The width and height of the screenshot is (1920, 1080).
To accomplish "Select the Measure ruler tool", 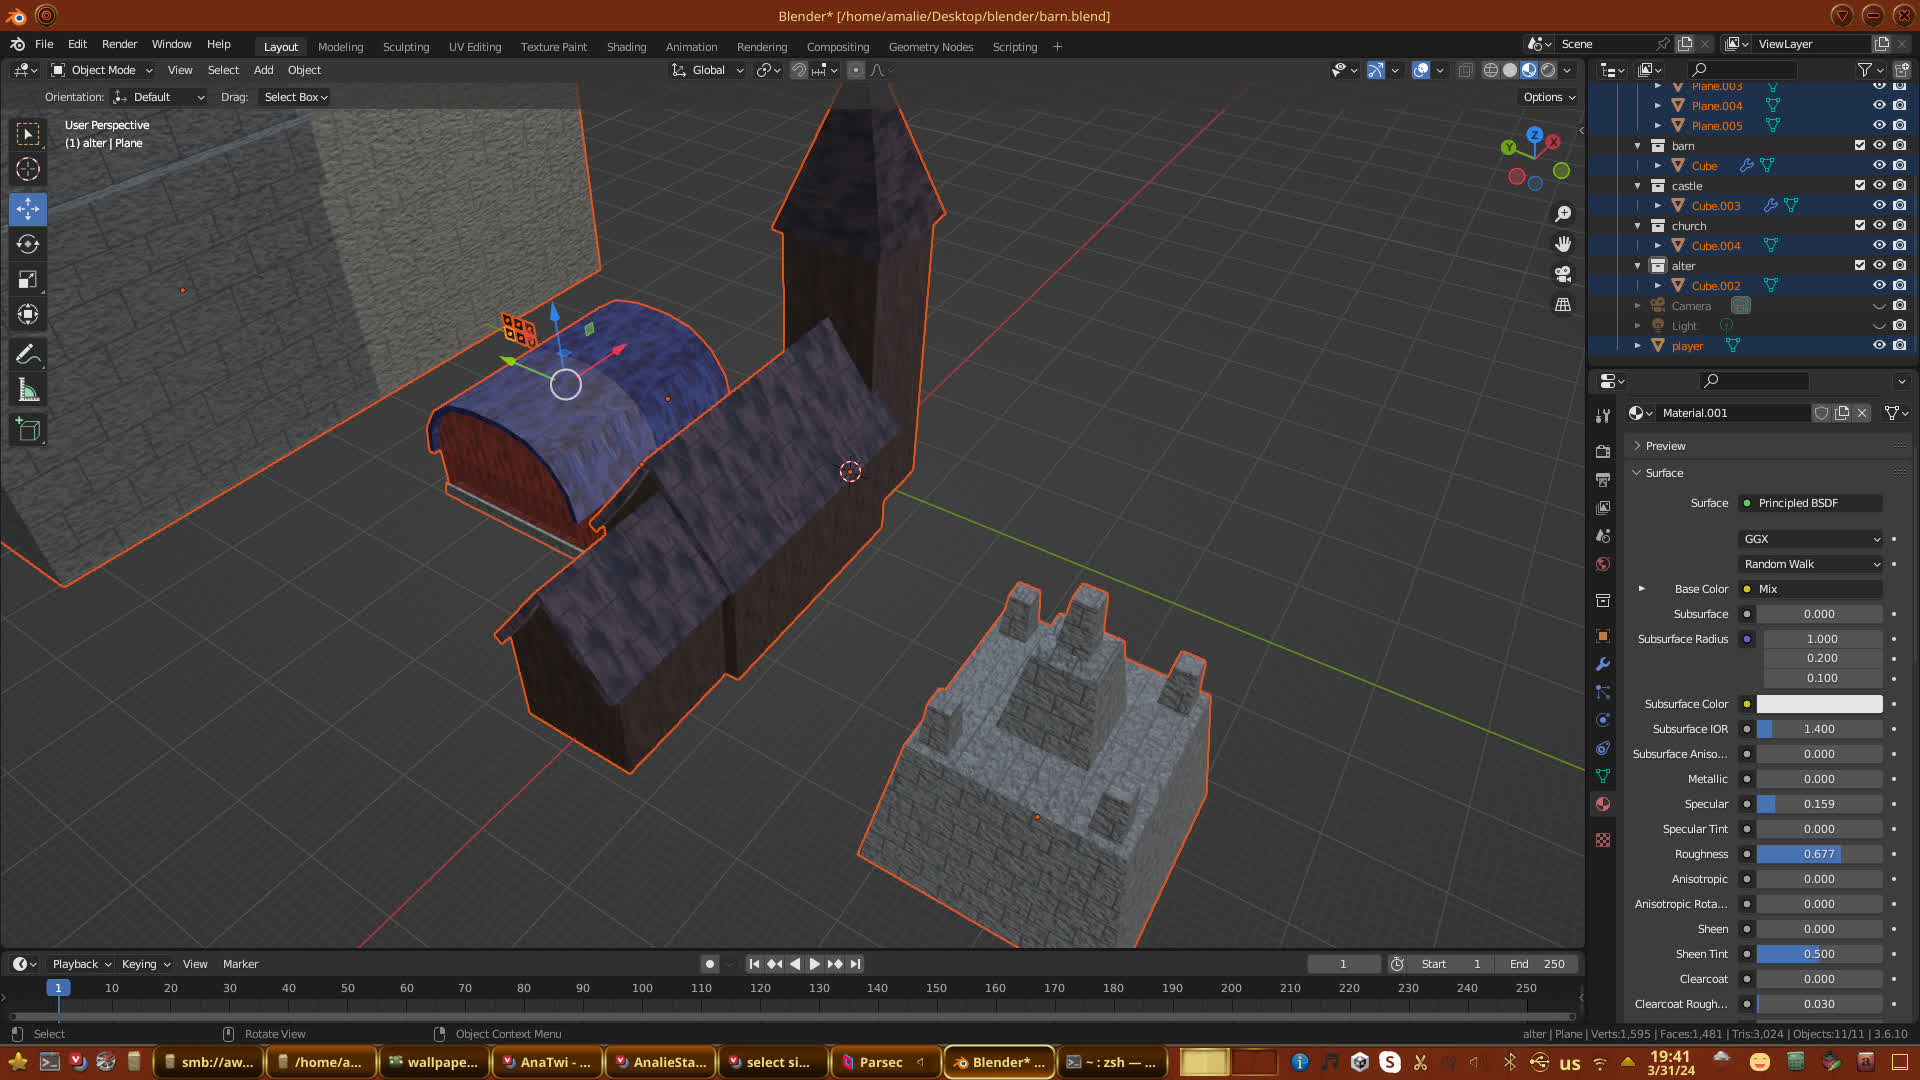I will click(x=28, y=391).
